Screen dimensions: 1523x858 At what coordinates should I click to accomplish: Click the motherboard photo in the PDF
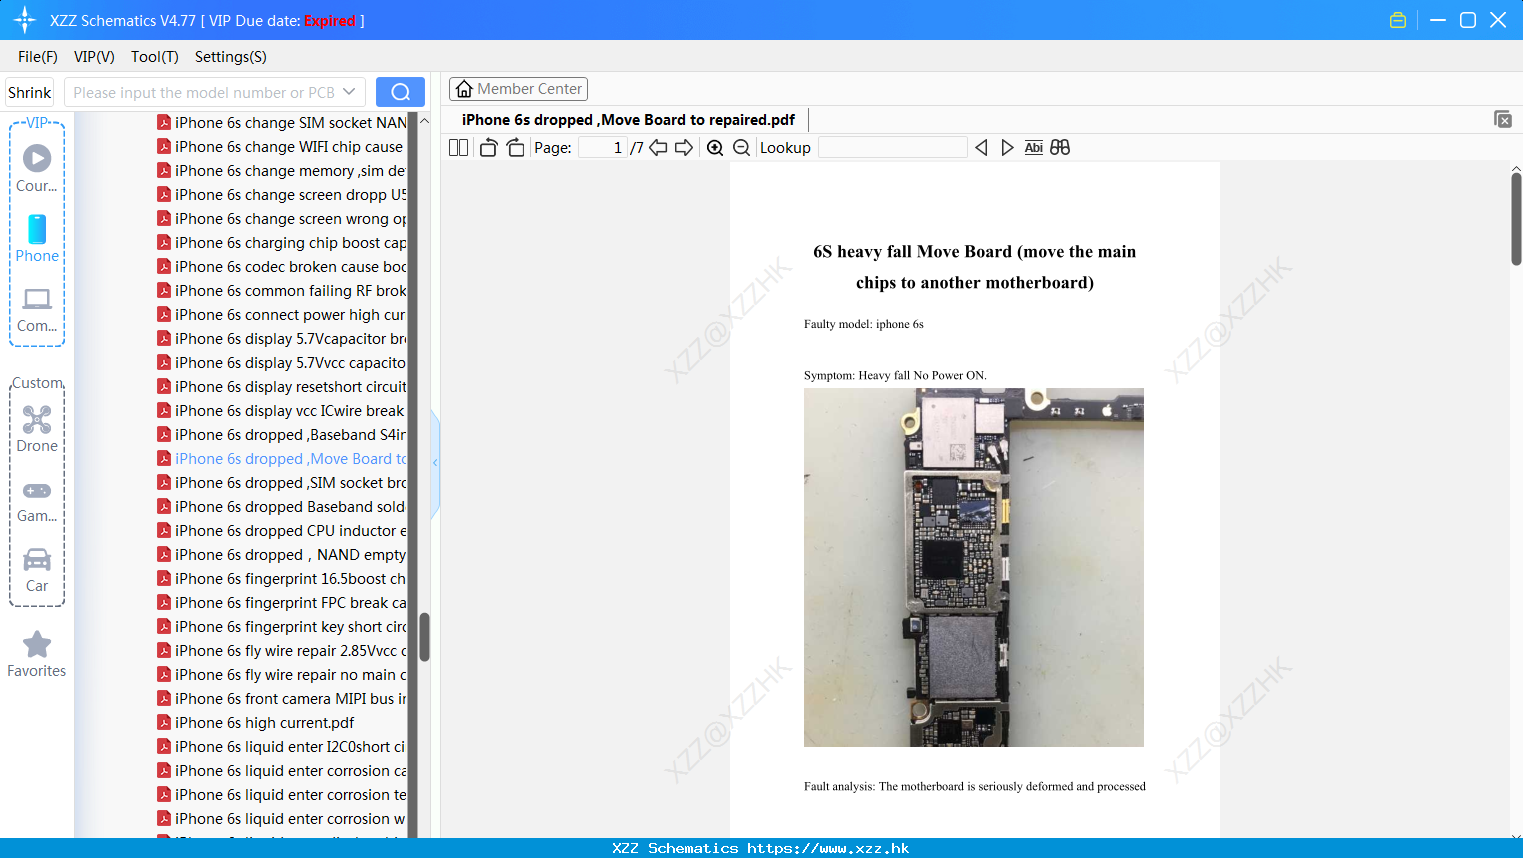pyautogui.click(x=973, y=567)
